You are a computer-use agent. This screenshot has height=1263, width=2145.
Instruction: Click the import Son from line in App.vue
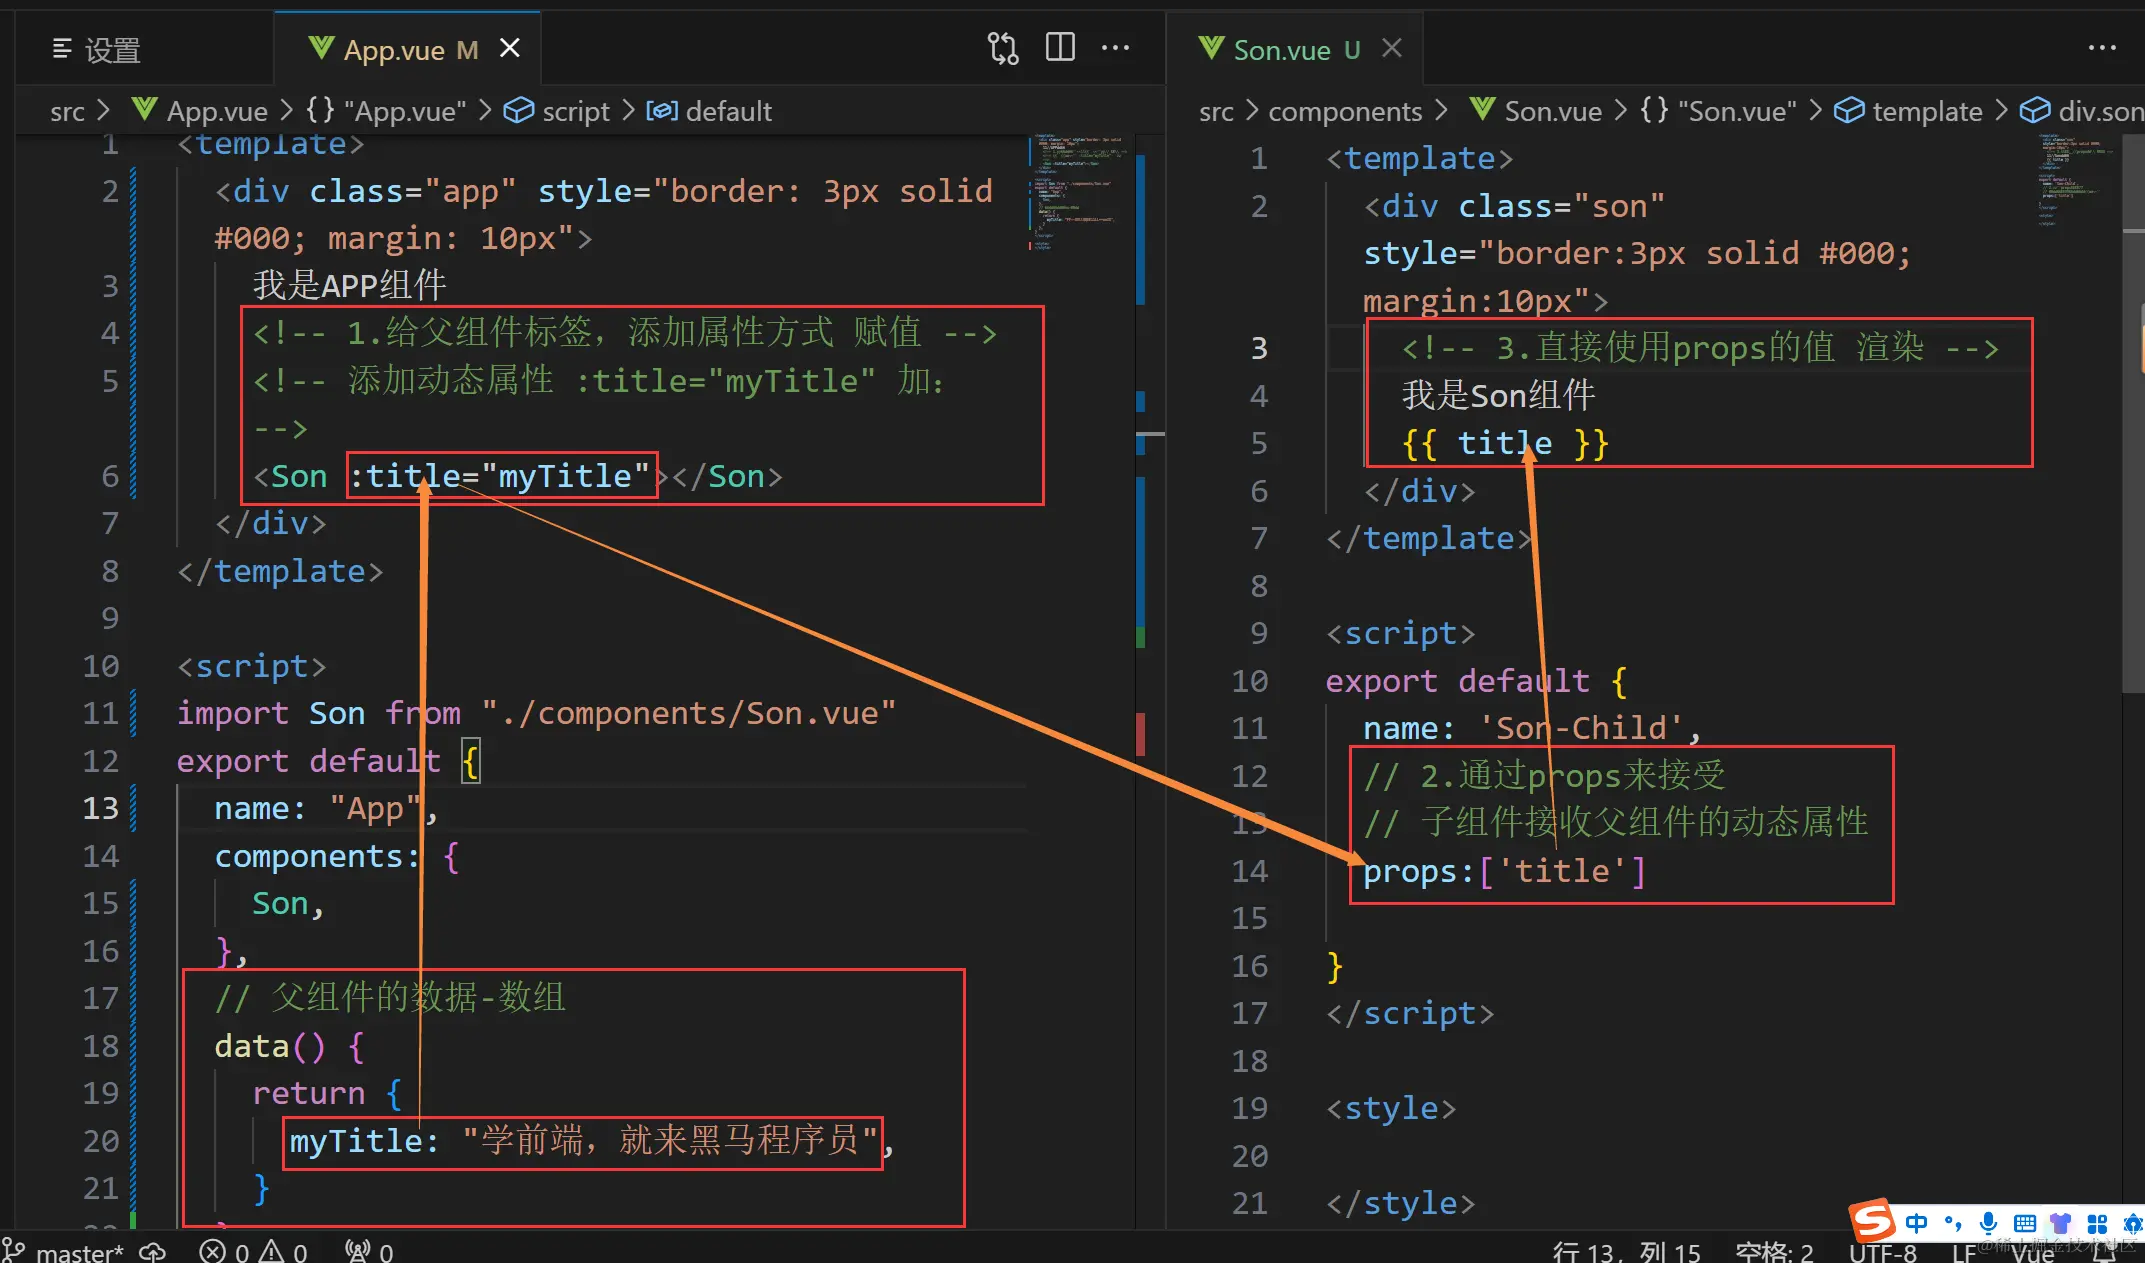pyautogui.click(x=536, y=713)
